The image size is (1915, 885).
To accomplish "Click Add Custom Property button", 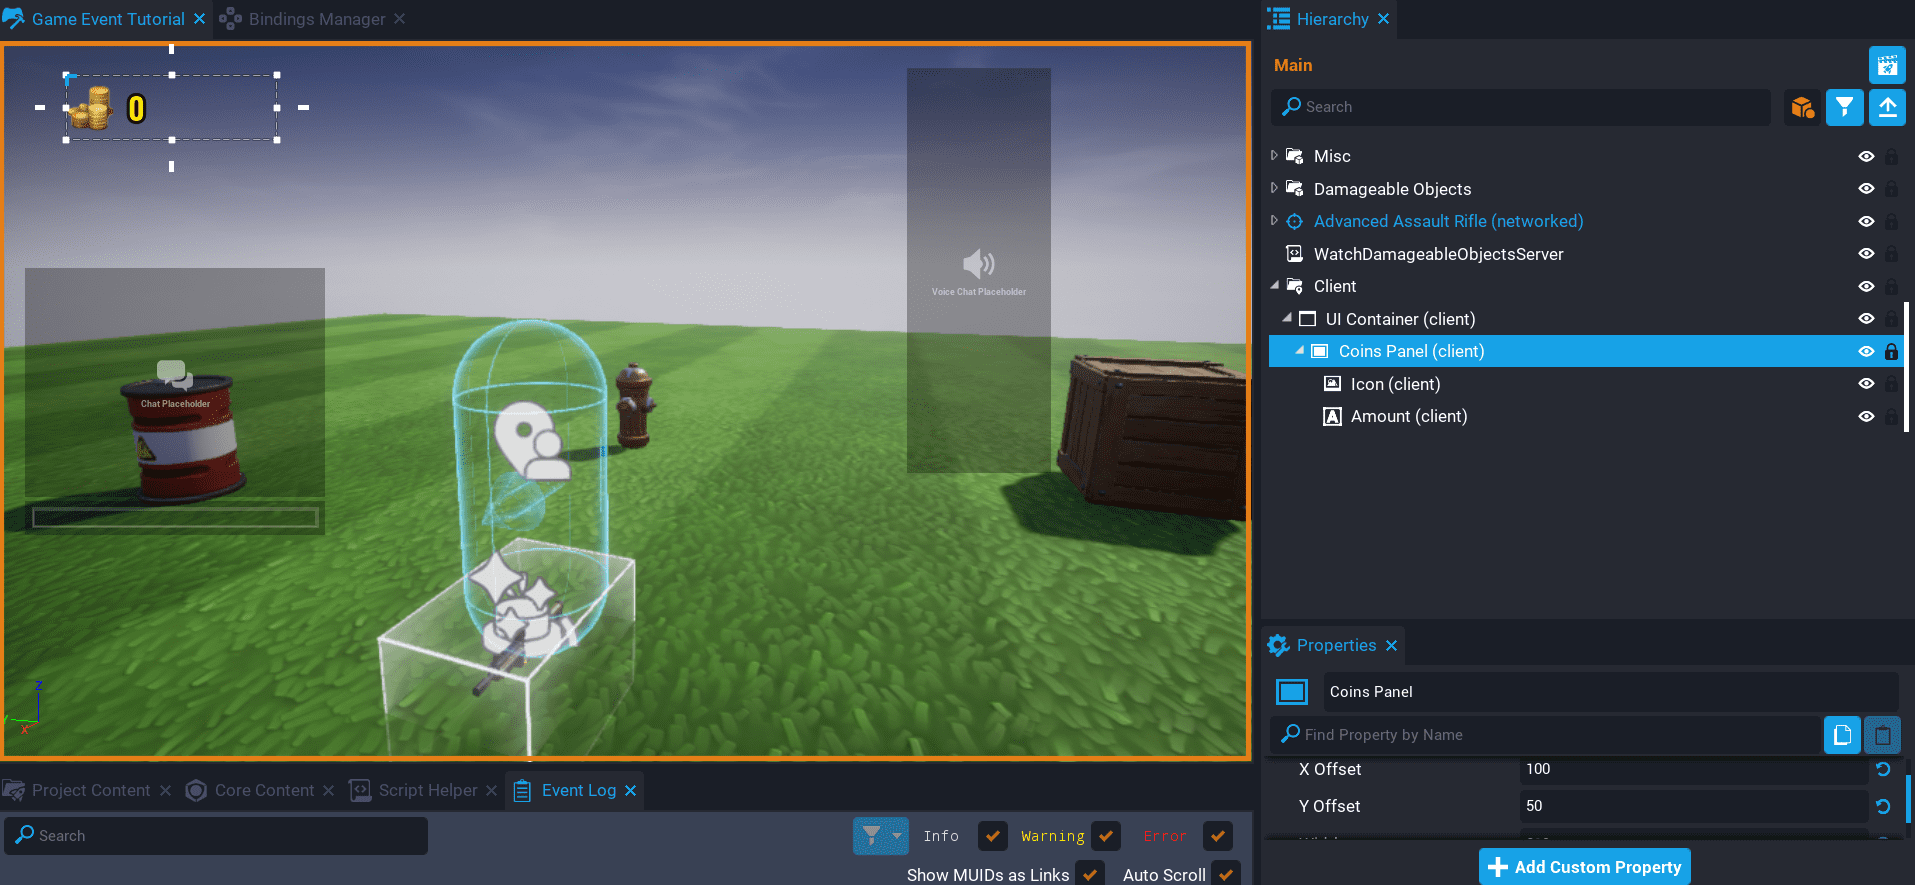I will pos(1584,867).
